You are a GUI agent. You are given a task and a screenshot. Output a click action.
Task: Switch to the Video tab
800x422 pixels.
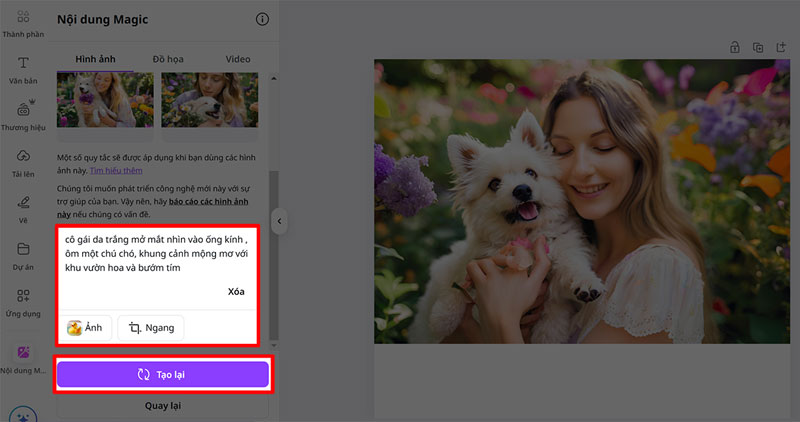coord(238,59)
